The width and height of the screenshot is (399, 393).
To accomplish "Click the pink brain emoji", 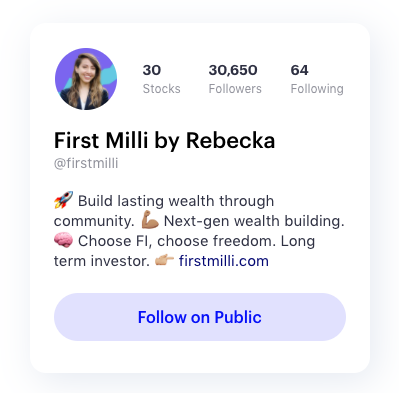I will [x=63, y=240].
